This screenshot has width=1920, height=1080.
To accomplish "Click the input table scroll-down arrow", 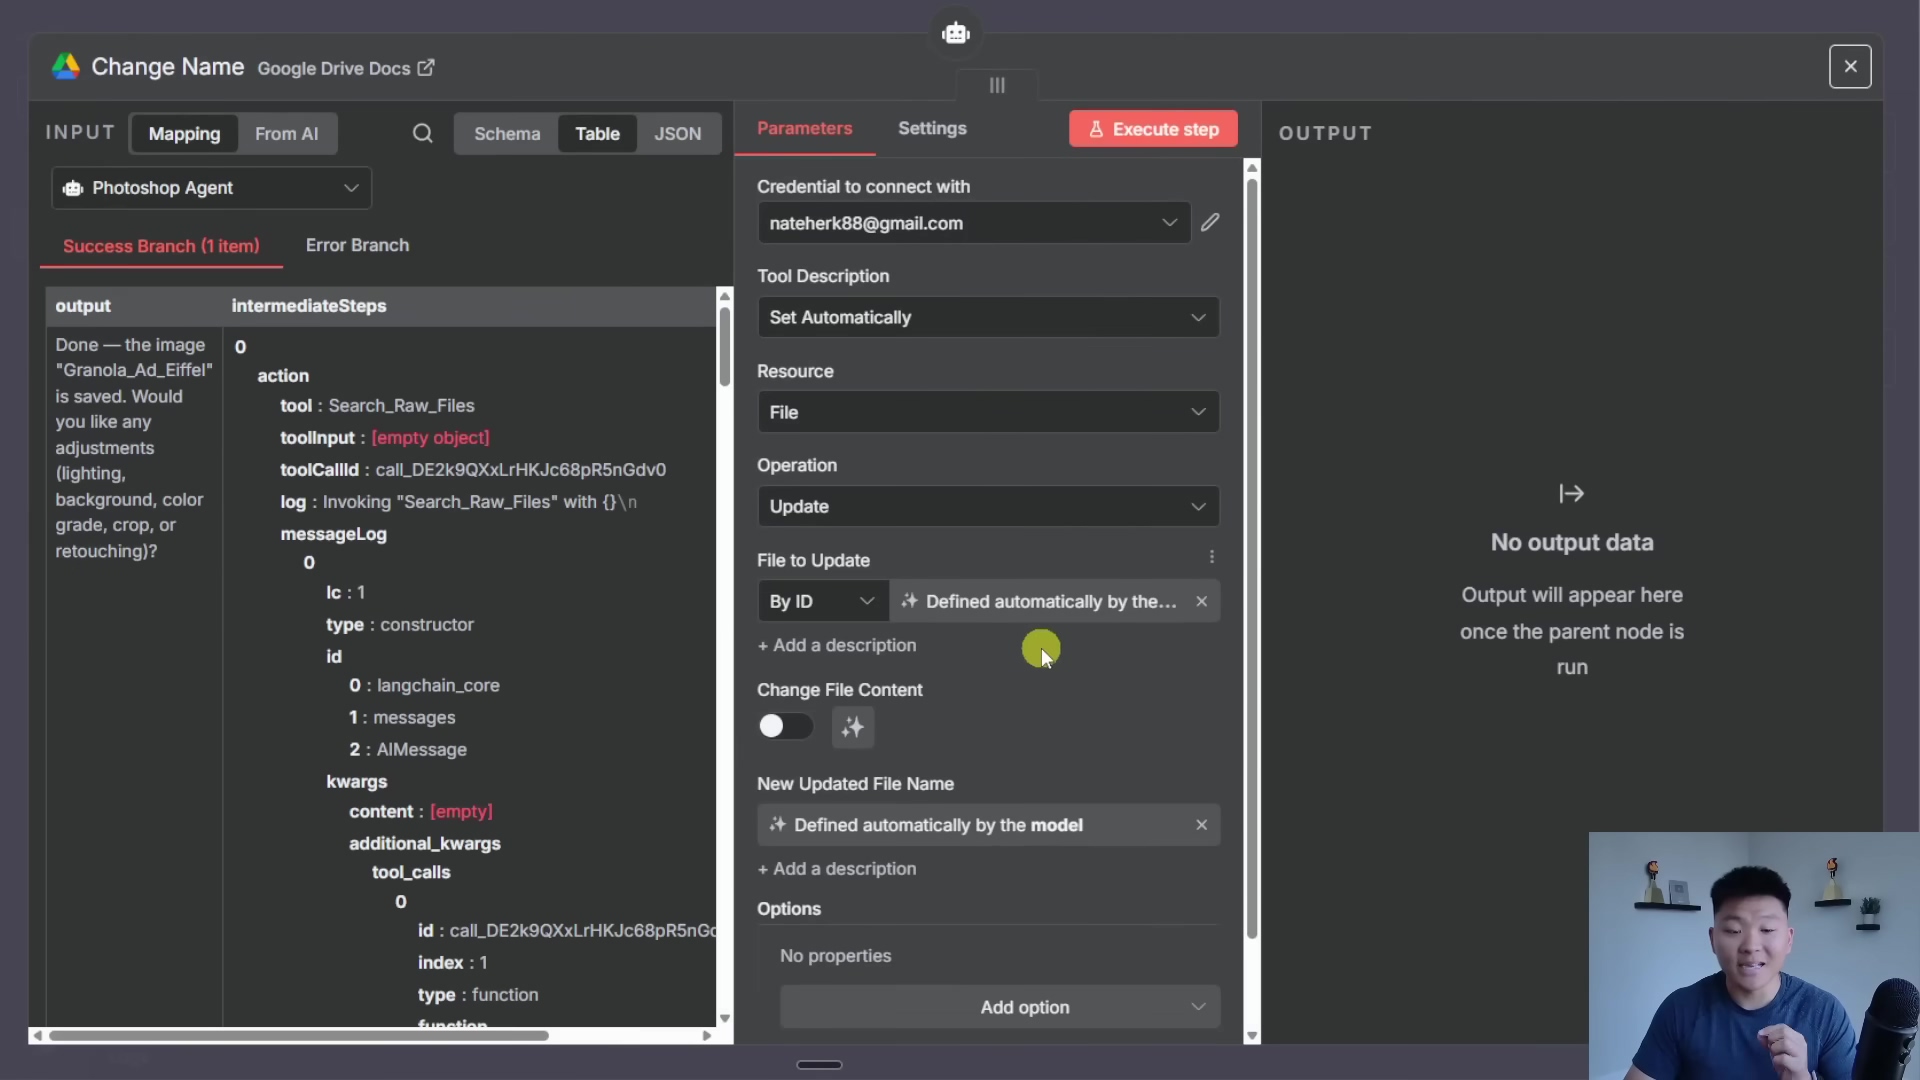I will (725, 1018).
